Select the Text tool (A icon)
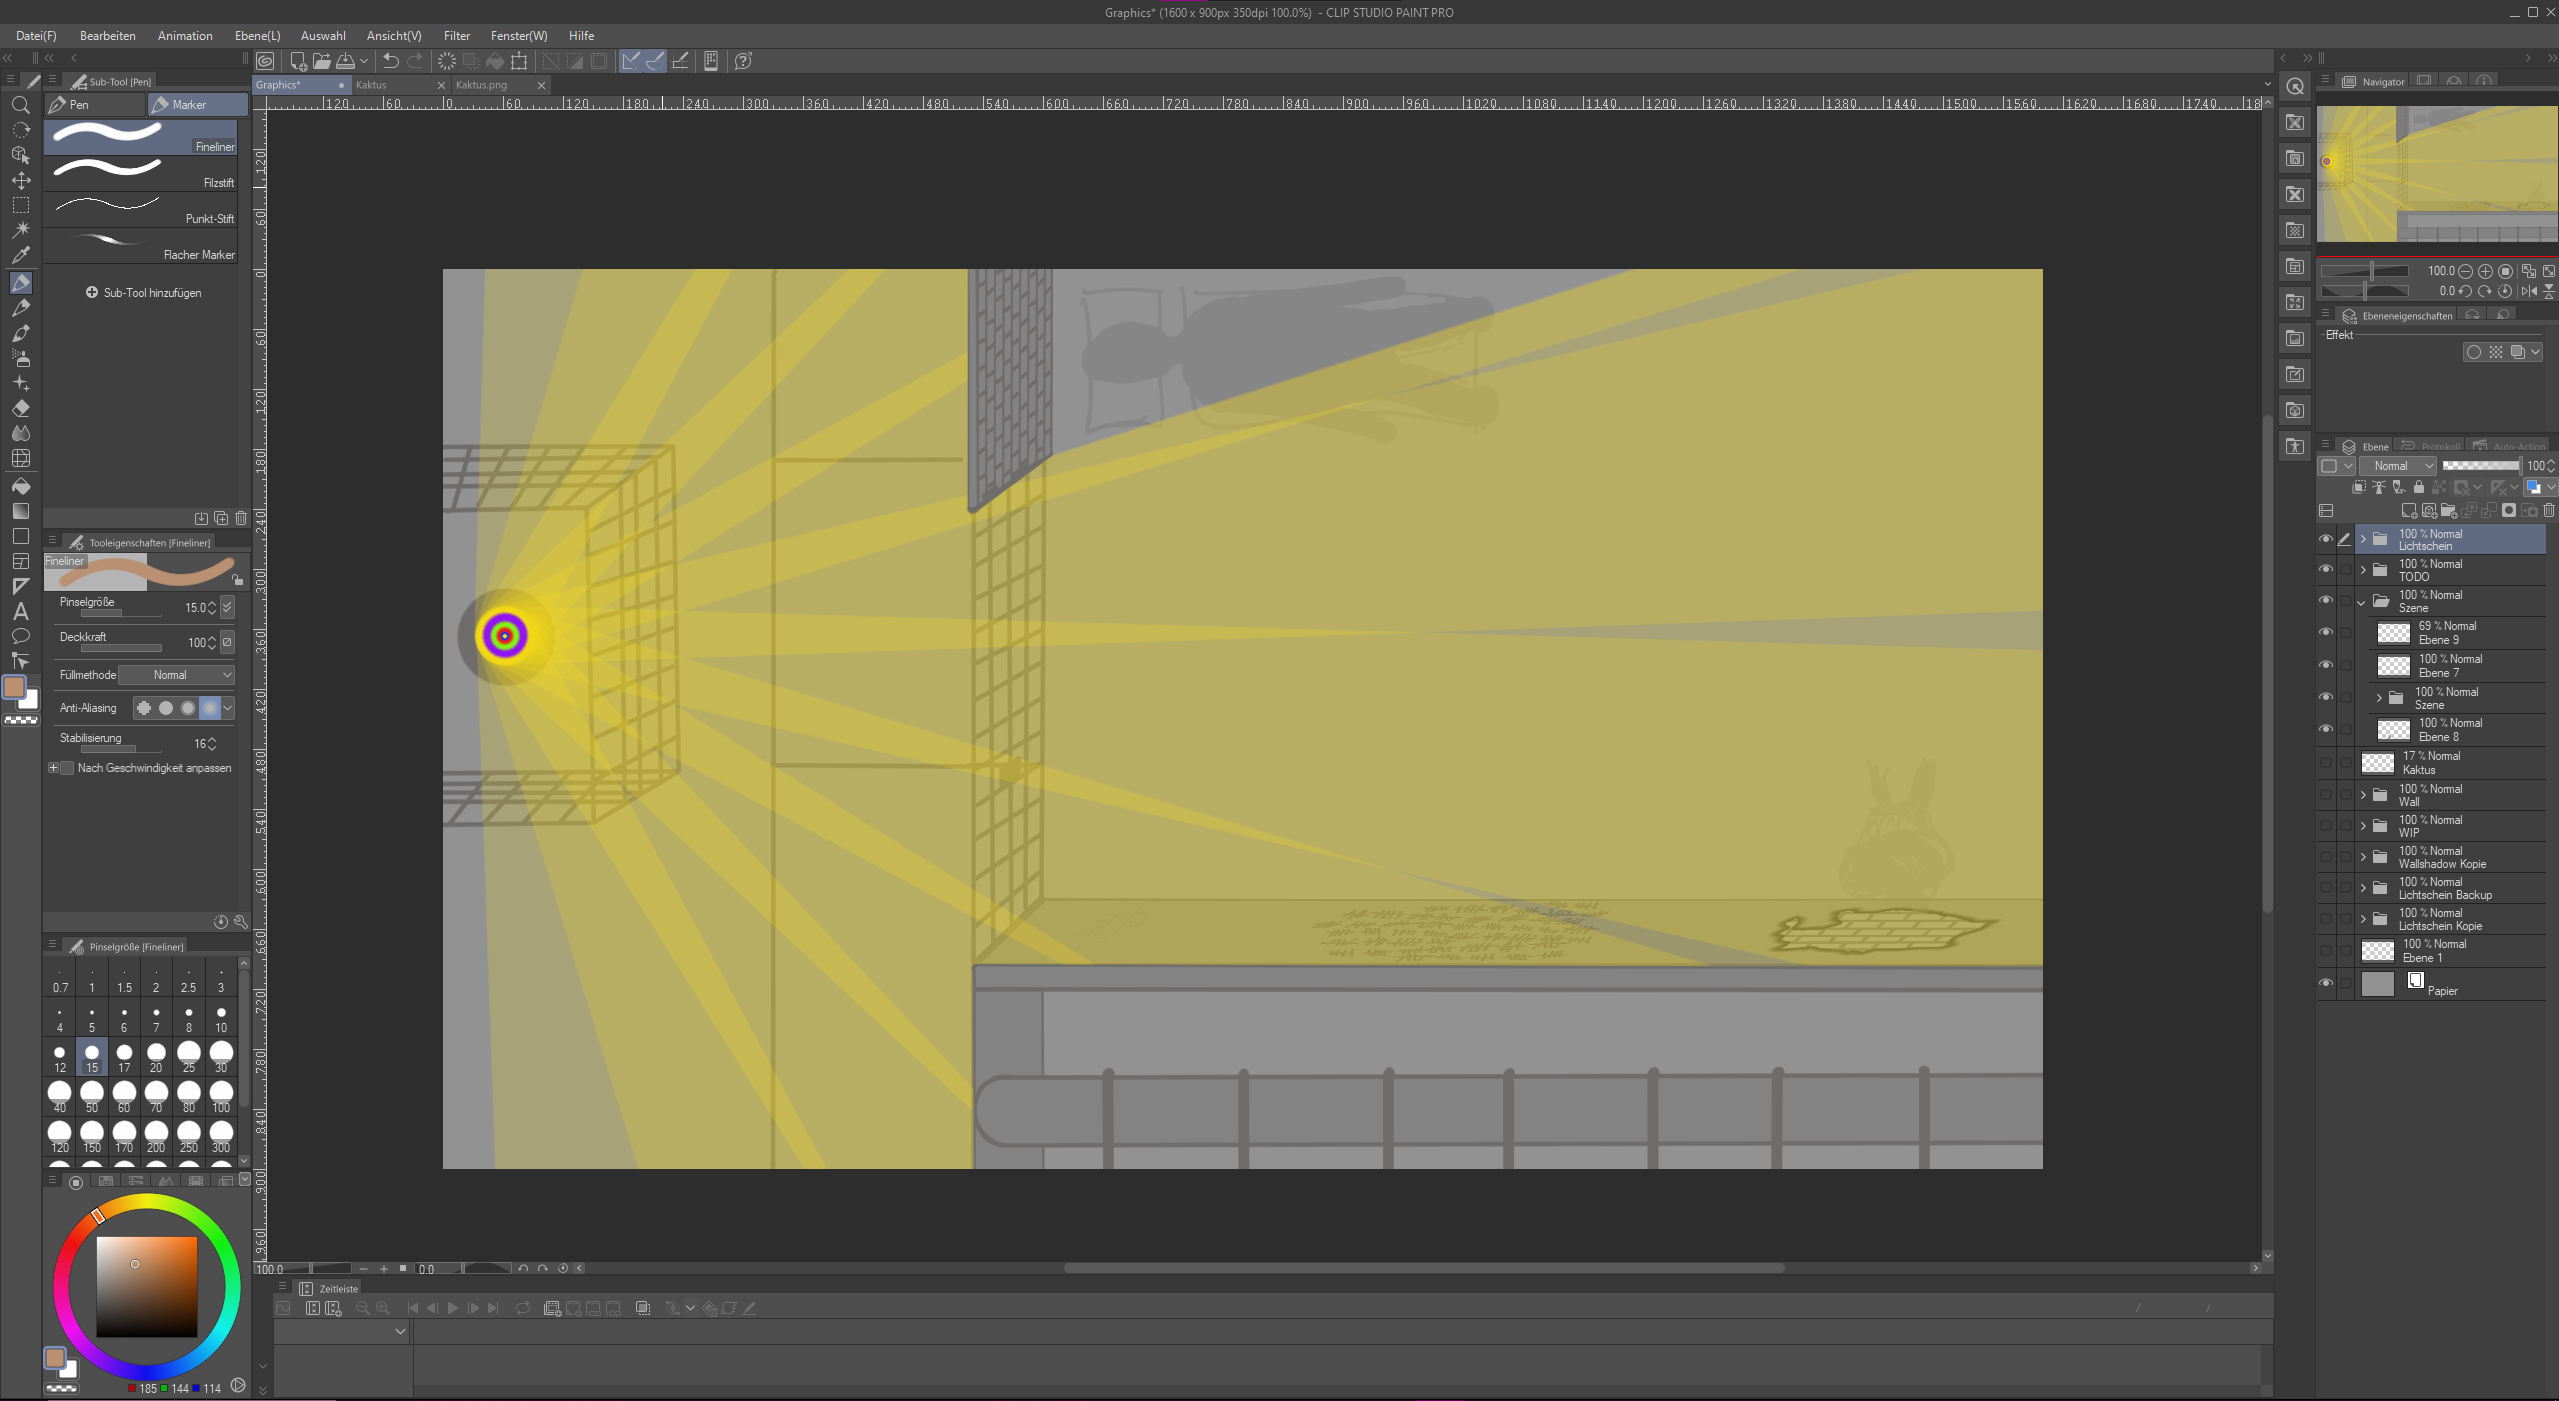Screen dimensions: 2559x1401 click(20, 611)
